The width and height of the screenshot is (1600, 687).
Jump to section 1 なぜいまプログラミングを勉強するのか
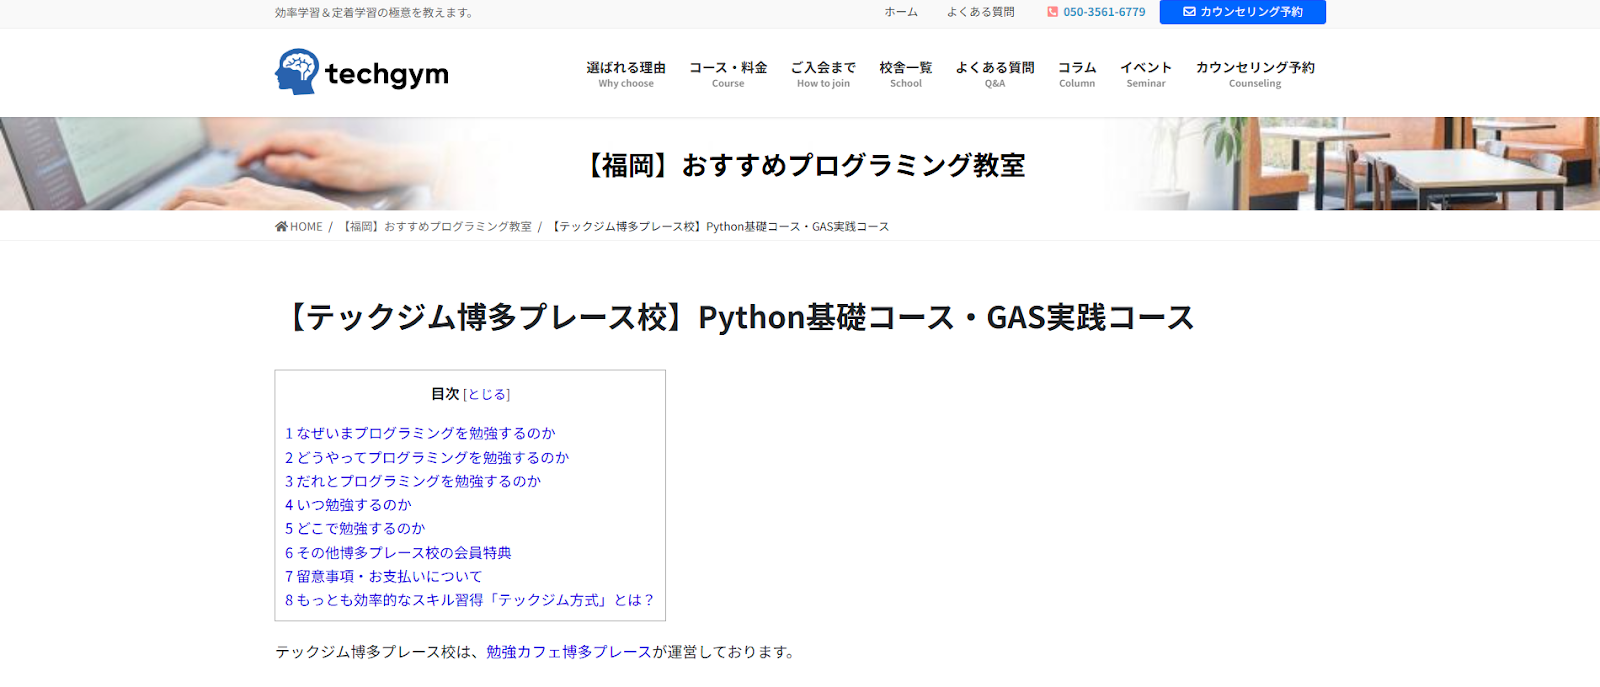coord(420,433)
